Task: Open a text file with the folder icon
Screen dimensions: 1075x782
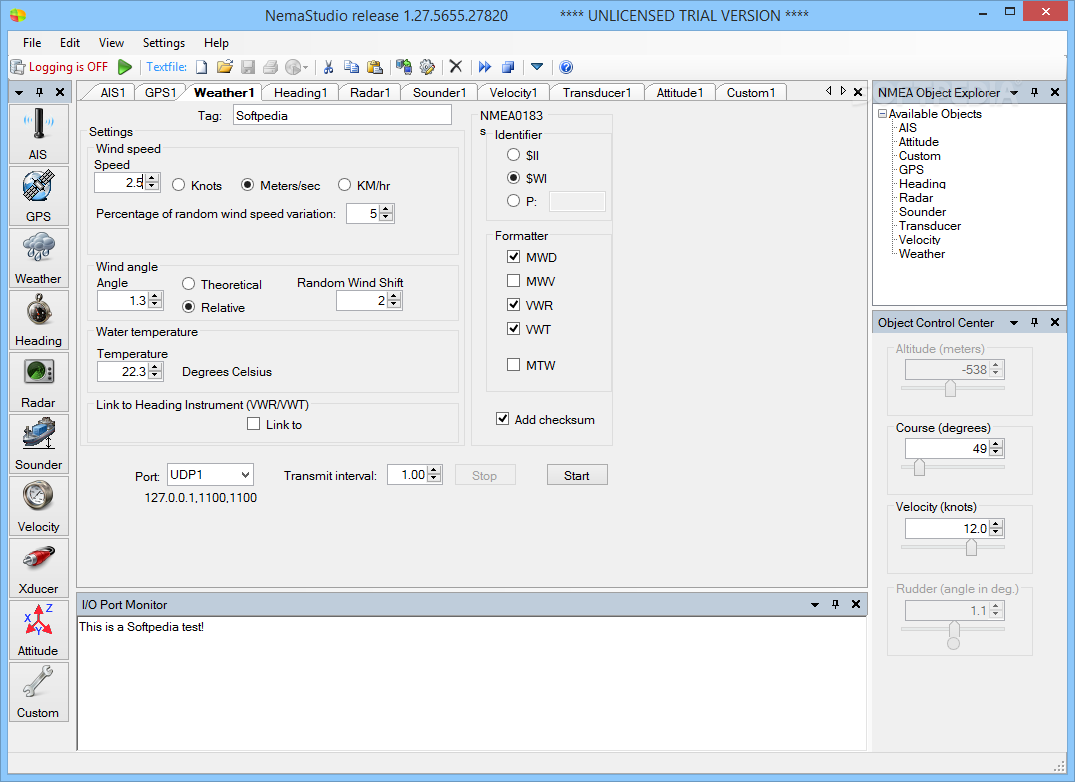Action: [x=225, y=67]
